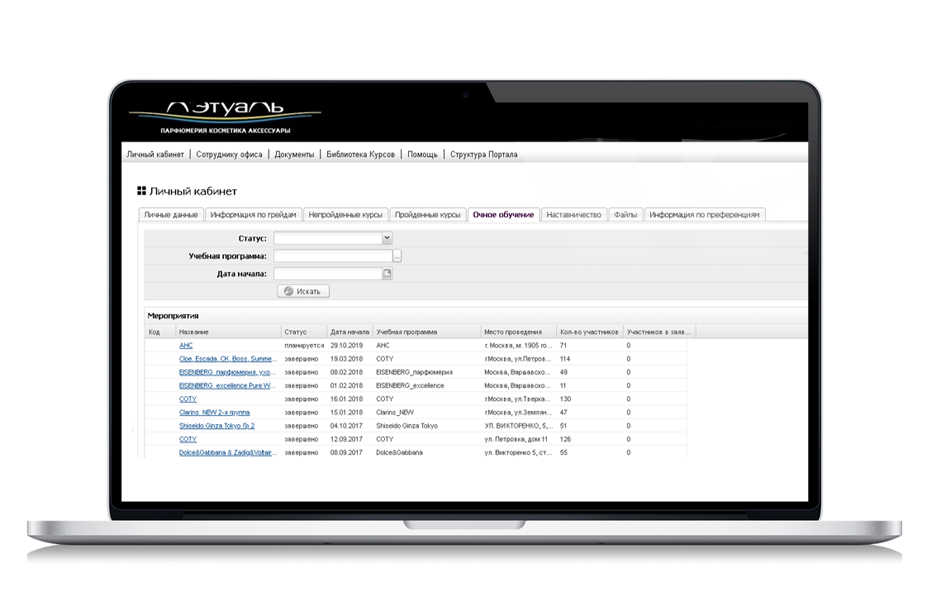Click the calendar icon next to Дата начала
The image size is (926, 600).
(x=387, y=273)
